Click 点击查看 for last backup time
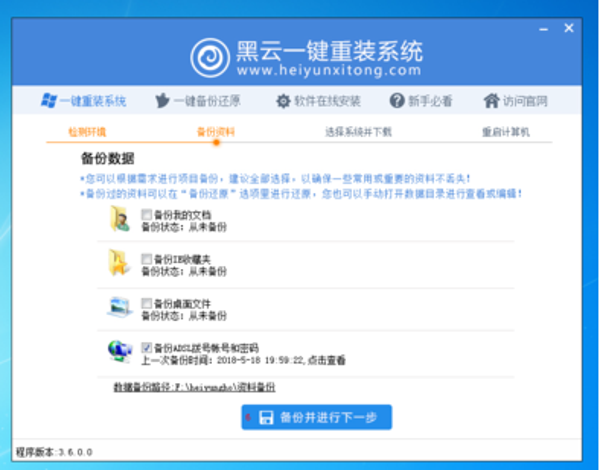Viewport: 600px width, 470px height. (x=326, y=361)
